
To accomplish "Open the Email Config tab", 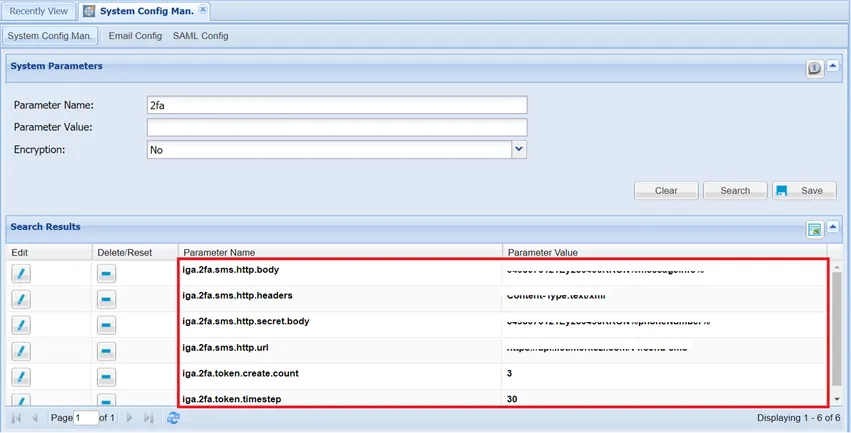I will pyautogui.click(x=135, y=36).
